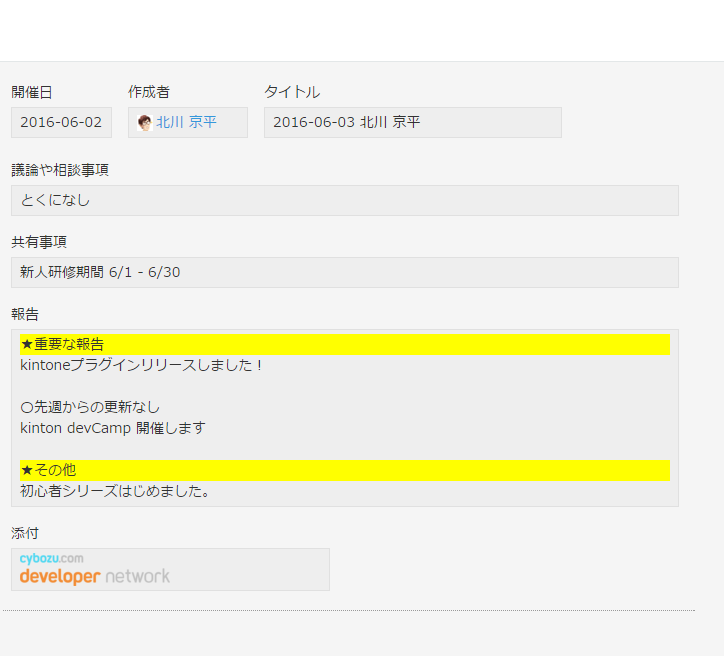Click the 共有事項 field label
The height and width of the screenshot is (656, 724).
point(39,242)
